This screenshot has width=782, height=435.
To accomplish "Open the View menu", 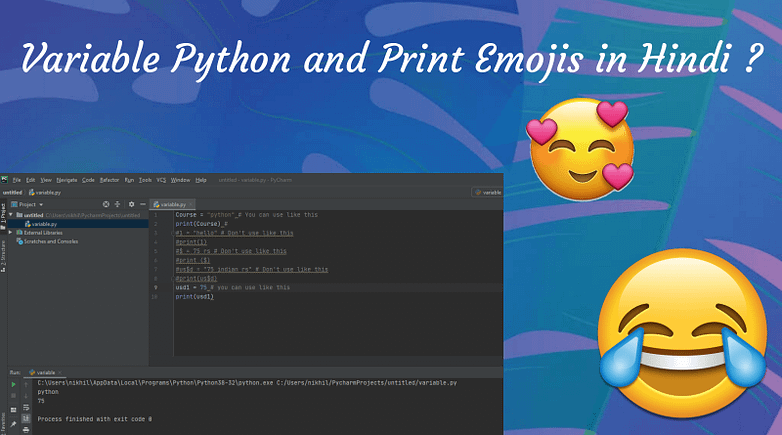I will point(46,180).
